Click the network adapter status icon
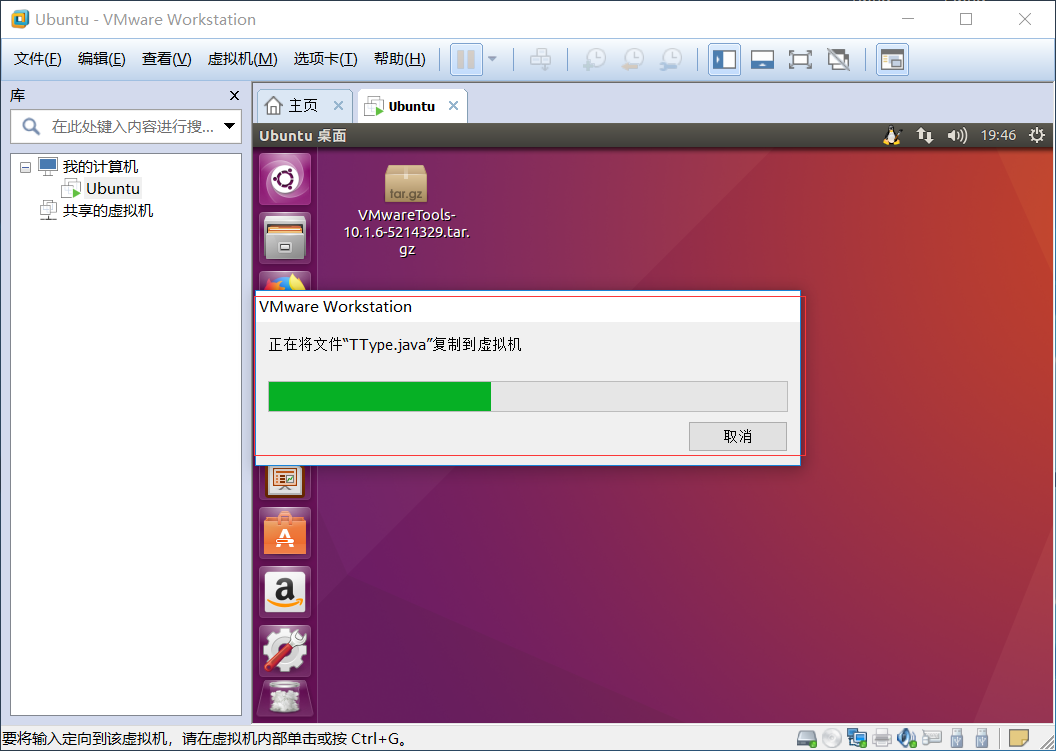 pos(857,738)
